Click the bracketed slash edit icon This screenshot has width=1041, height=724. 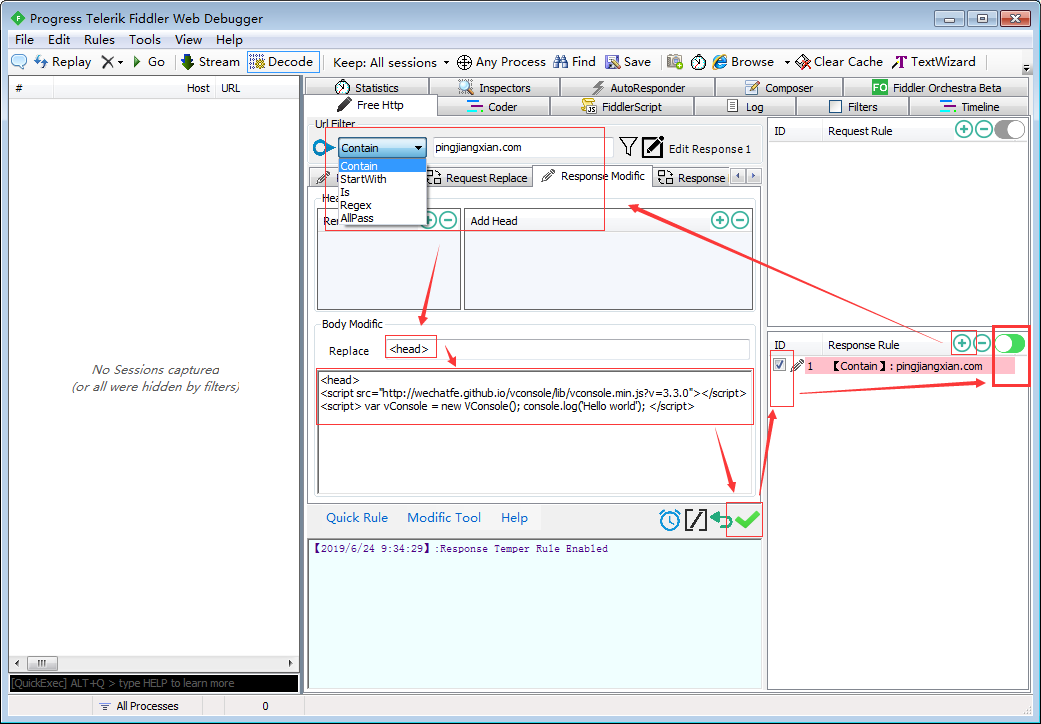696,520
